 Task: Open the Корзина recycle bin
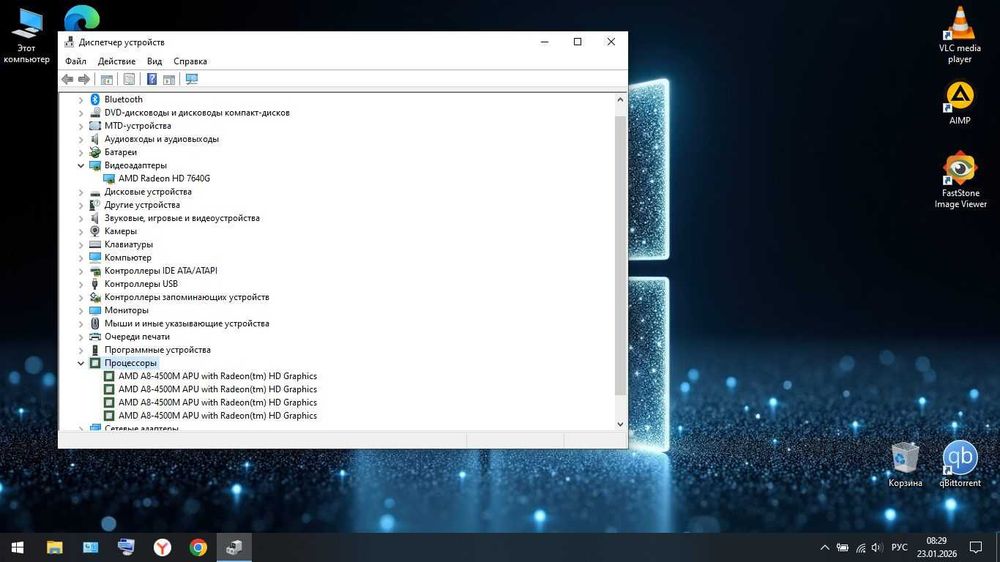905,464
